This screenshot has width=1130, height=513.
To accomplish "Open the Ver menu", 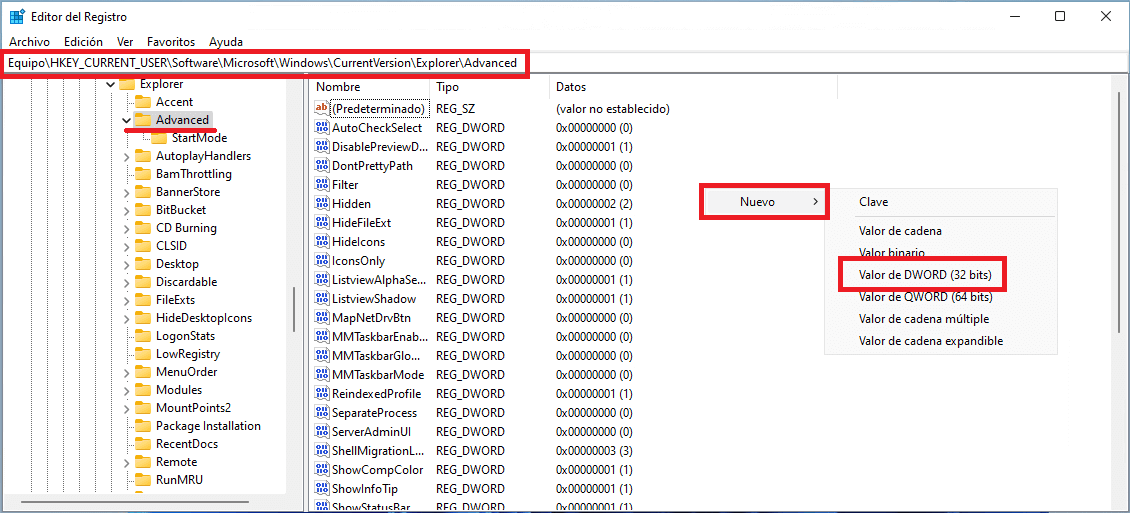I will click(x=125, y=42).
